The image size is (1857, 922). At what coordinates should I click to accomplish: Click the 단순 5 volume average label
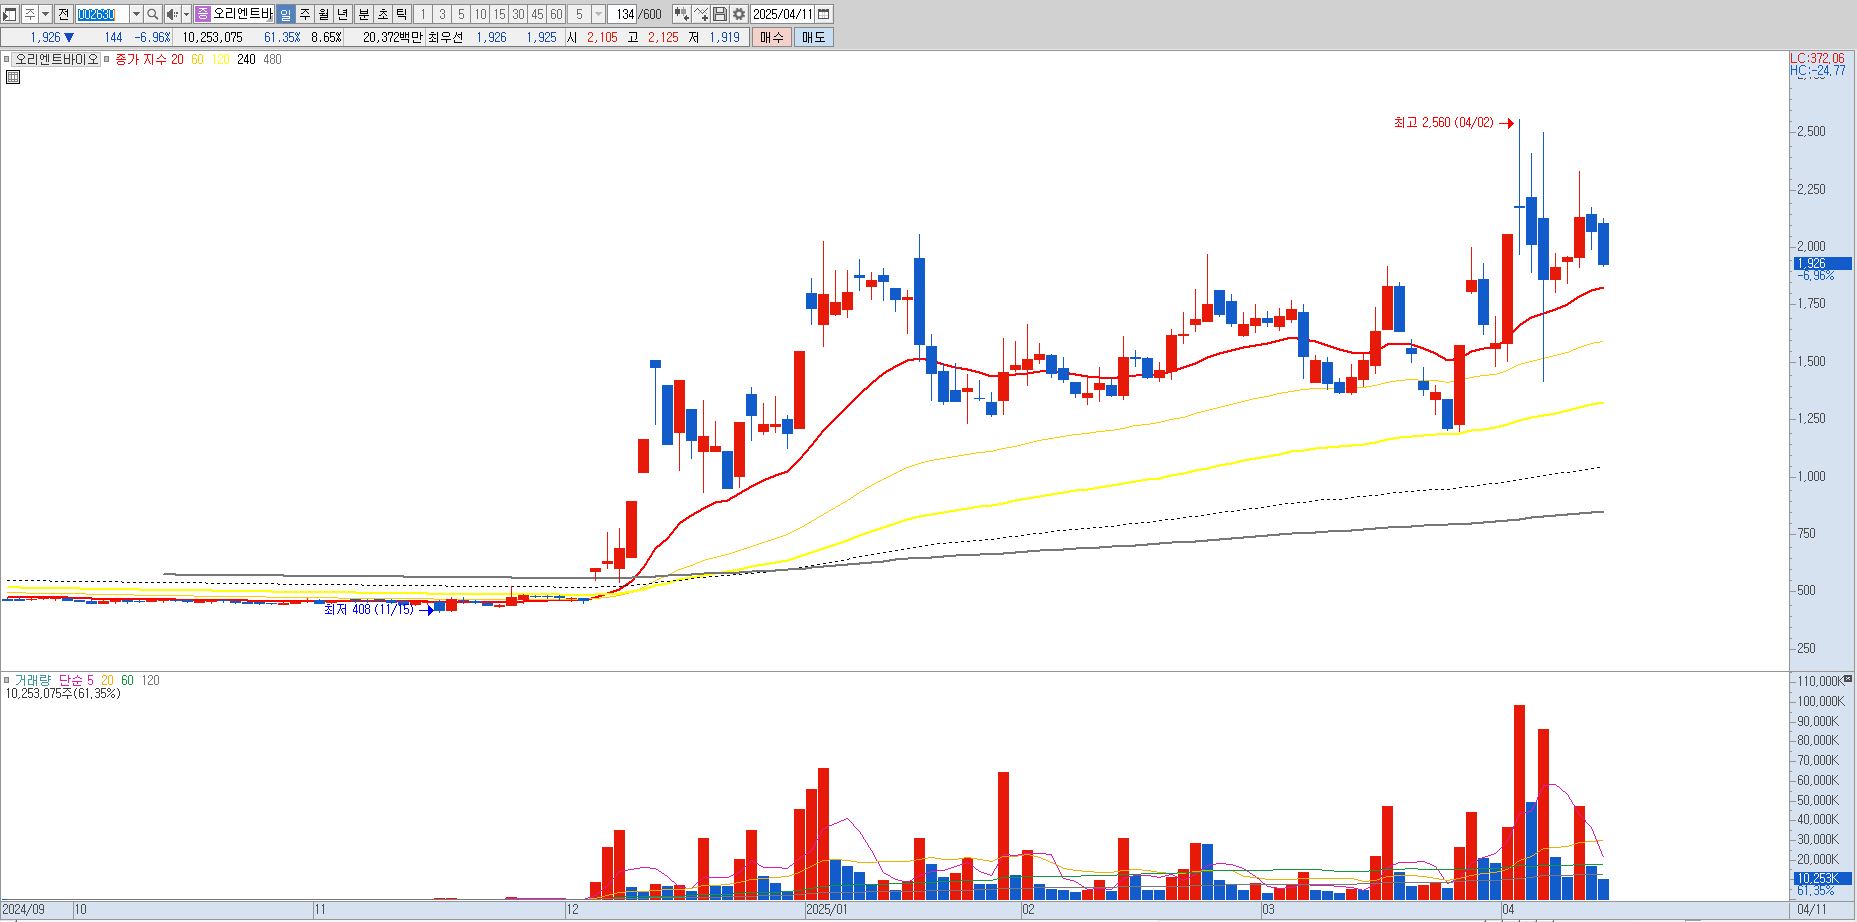[x=76, y=680]
